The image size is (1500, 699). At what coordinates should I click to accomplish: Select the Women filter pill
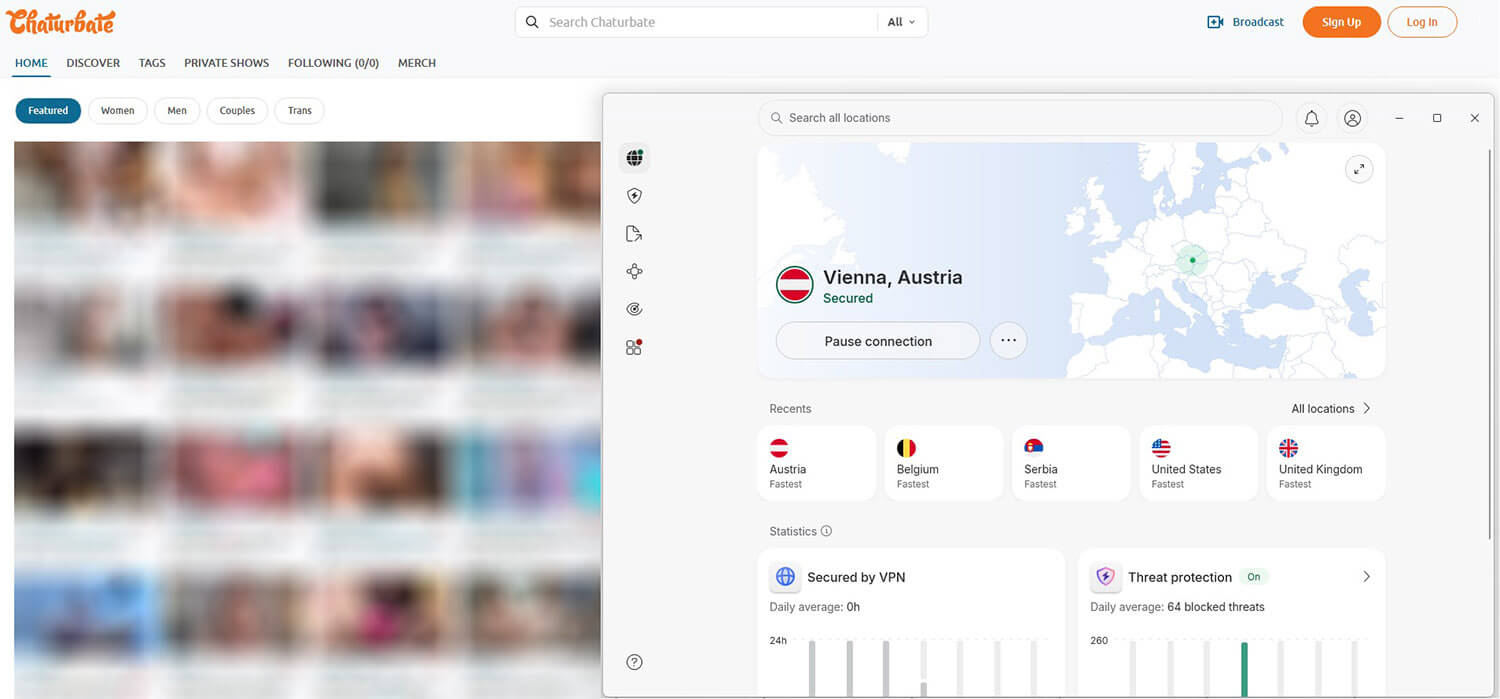click(117, 111)
